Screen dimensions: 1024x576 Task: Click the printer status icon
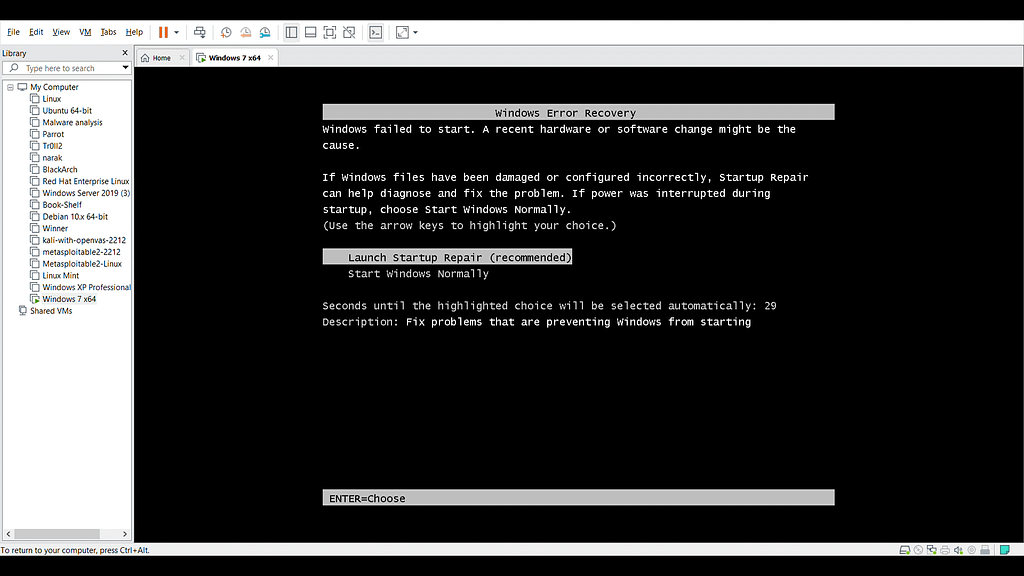pyautogui.click(x=945, y=550)
